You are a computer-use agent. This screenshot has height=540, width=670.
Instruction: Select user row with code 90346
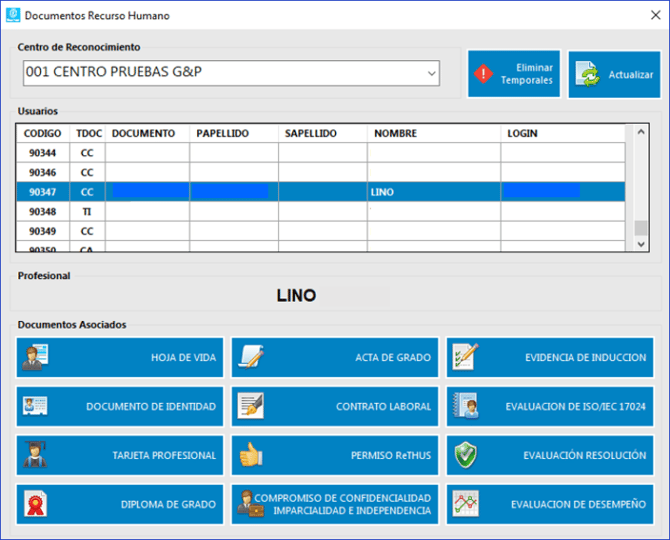click(x=321, y=172)
